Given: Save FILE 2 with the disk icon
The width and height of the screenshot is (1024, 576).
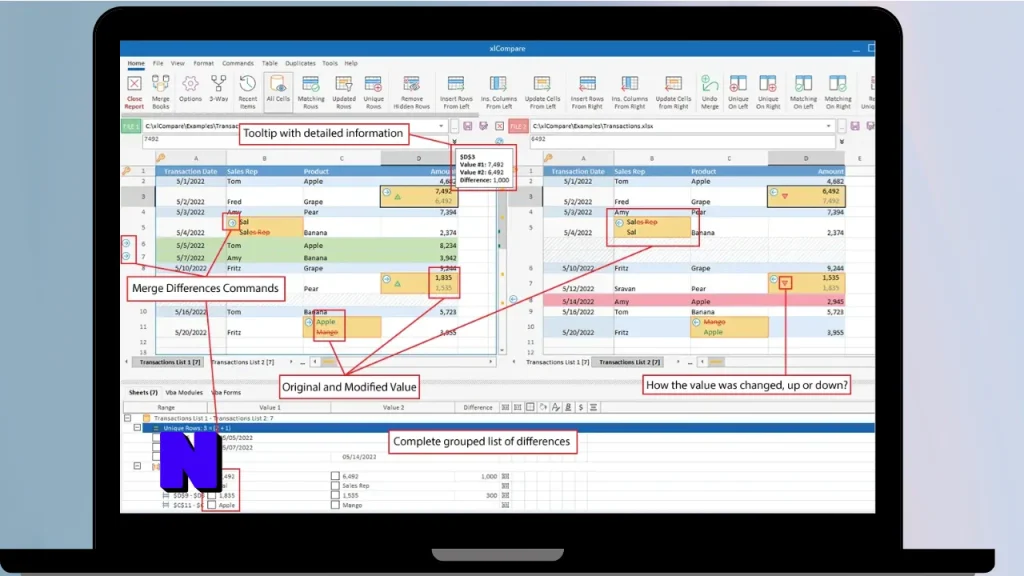Looking at the screenshot, I should [x=855, y=126].
